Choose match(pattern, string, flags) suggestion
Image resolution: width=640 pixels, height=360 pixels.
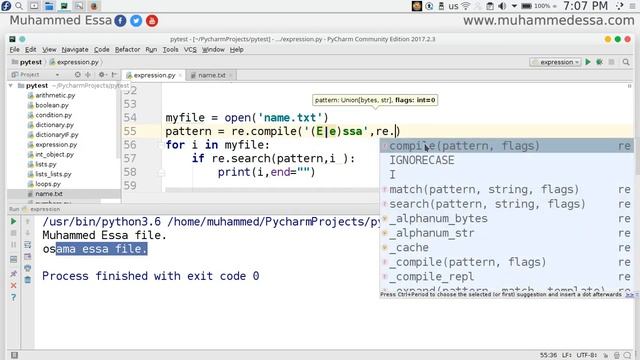507,189
